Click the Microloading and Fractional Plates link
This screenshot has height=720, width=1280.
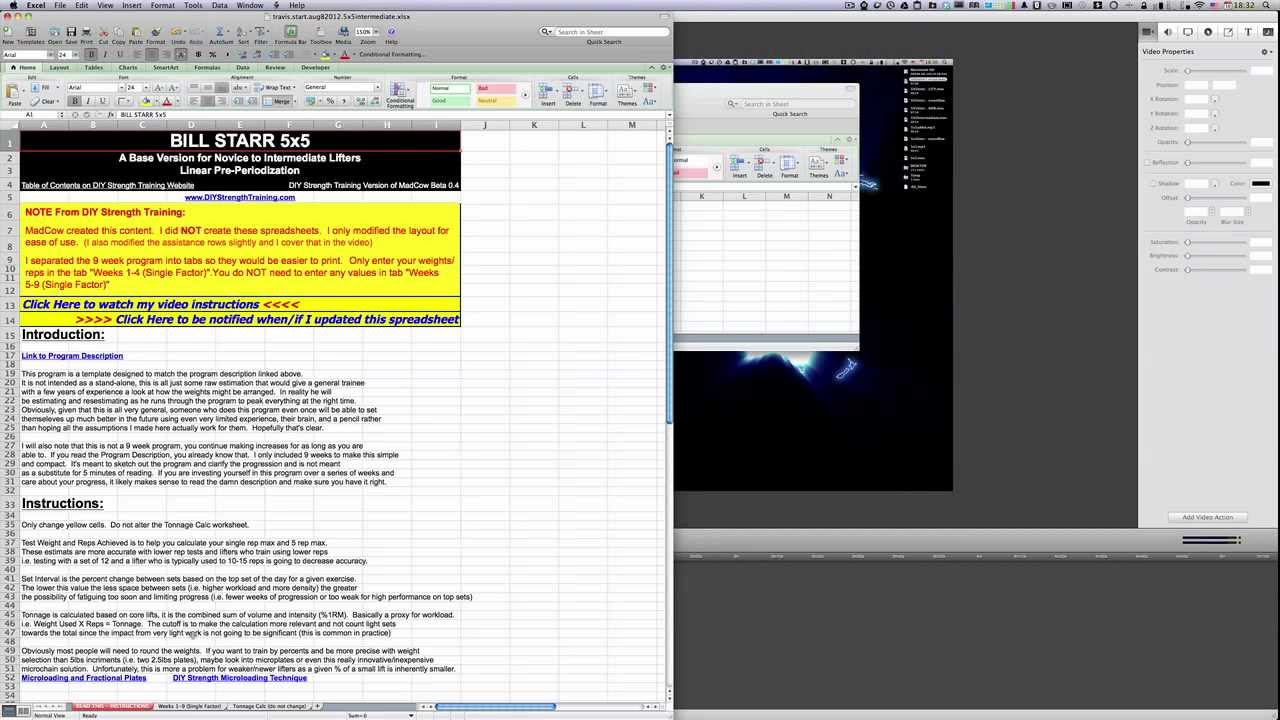pos(84,678)
